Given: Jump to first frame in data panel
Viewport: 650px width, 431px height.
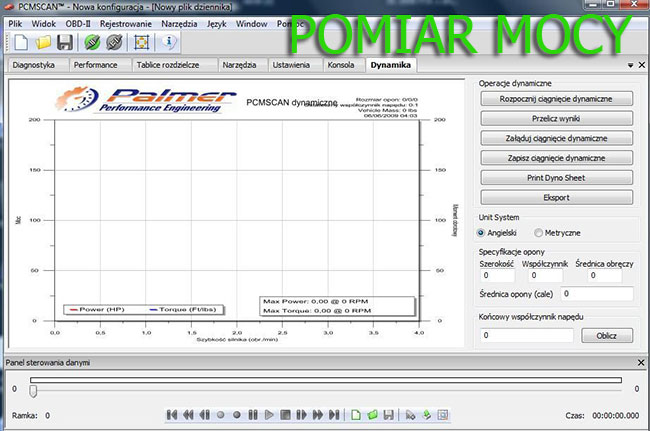Looking at the screenshot, I should pyautogui.click(x=172, y=415).
